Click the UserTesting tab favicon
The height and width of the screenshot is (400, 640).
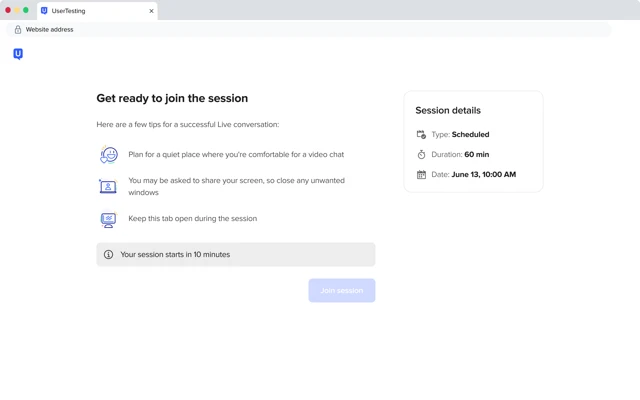pyautogui.click(x=44, y=11)
